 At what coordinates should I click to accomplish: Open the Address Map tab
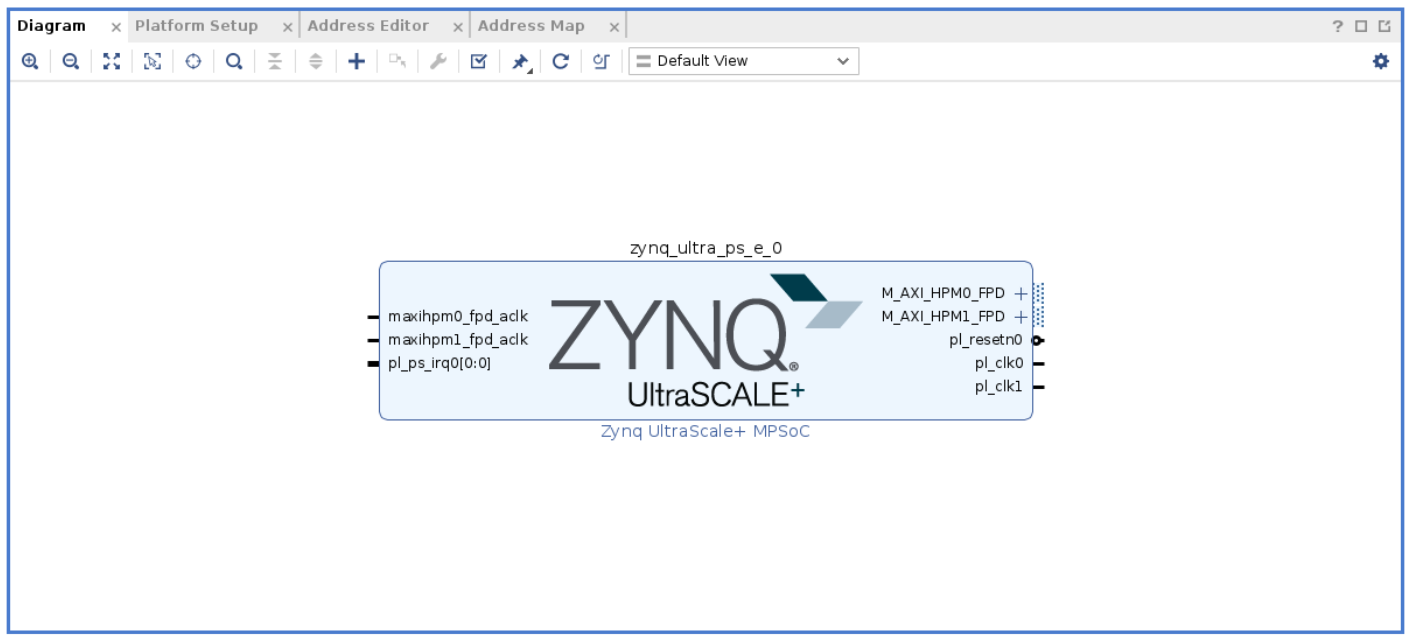click(531, 26)
